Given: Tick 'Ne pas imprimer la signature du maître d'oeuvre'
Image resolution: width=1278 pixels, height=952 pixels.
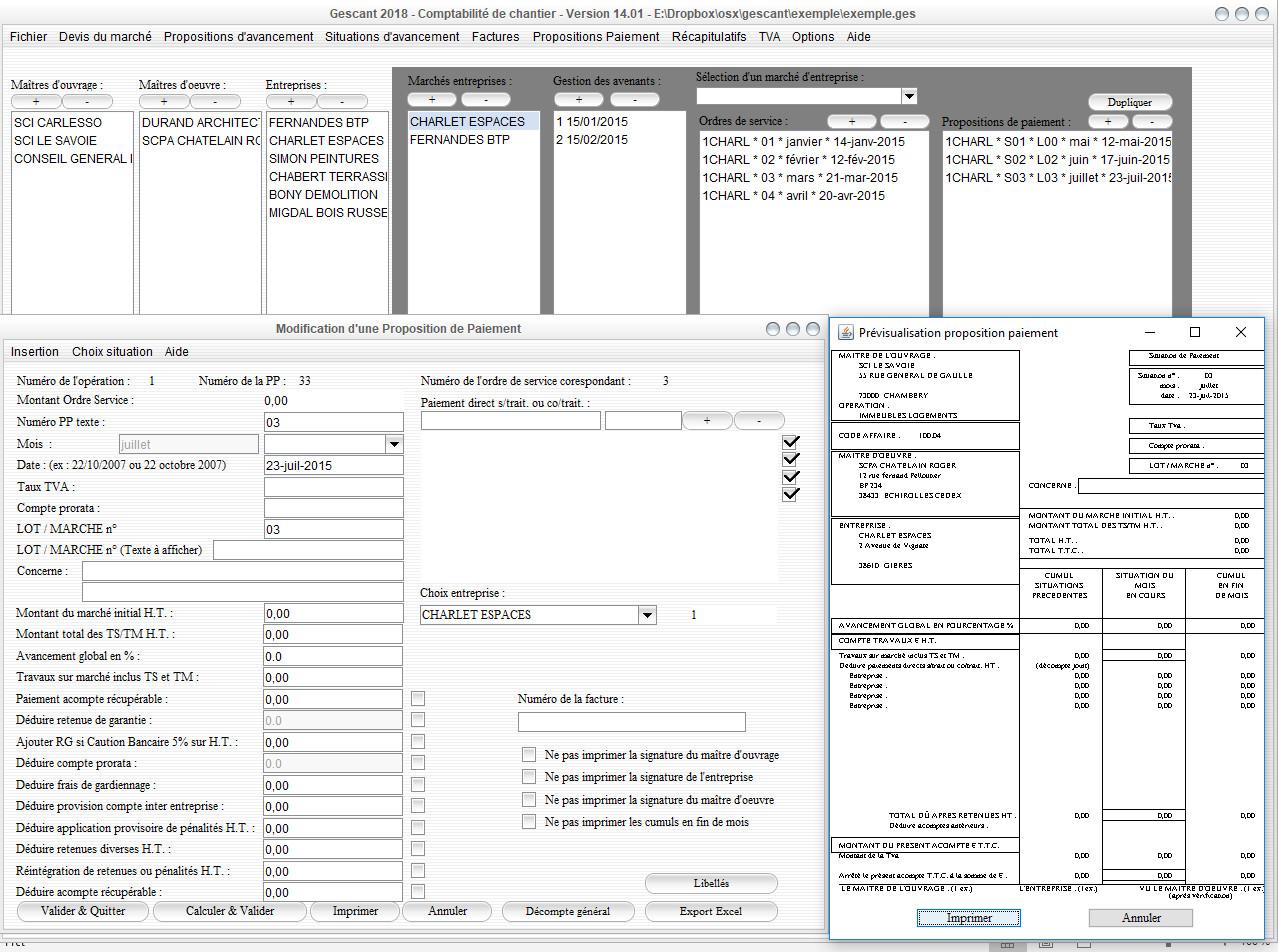Looking at the screenshot, I should click(x=529, y=799).
